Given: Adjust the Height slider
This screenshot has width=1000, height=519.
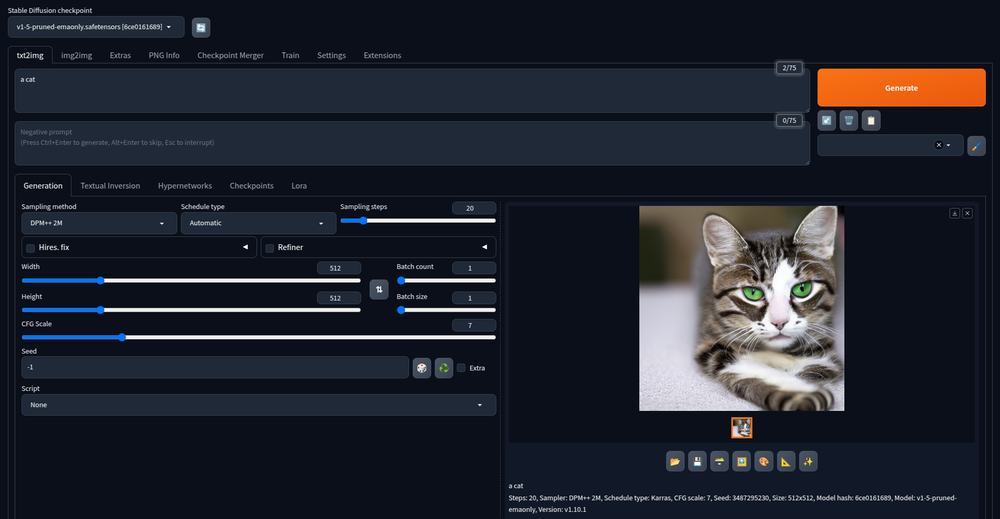Looking at the screenshot, I should tap(191, 311).
